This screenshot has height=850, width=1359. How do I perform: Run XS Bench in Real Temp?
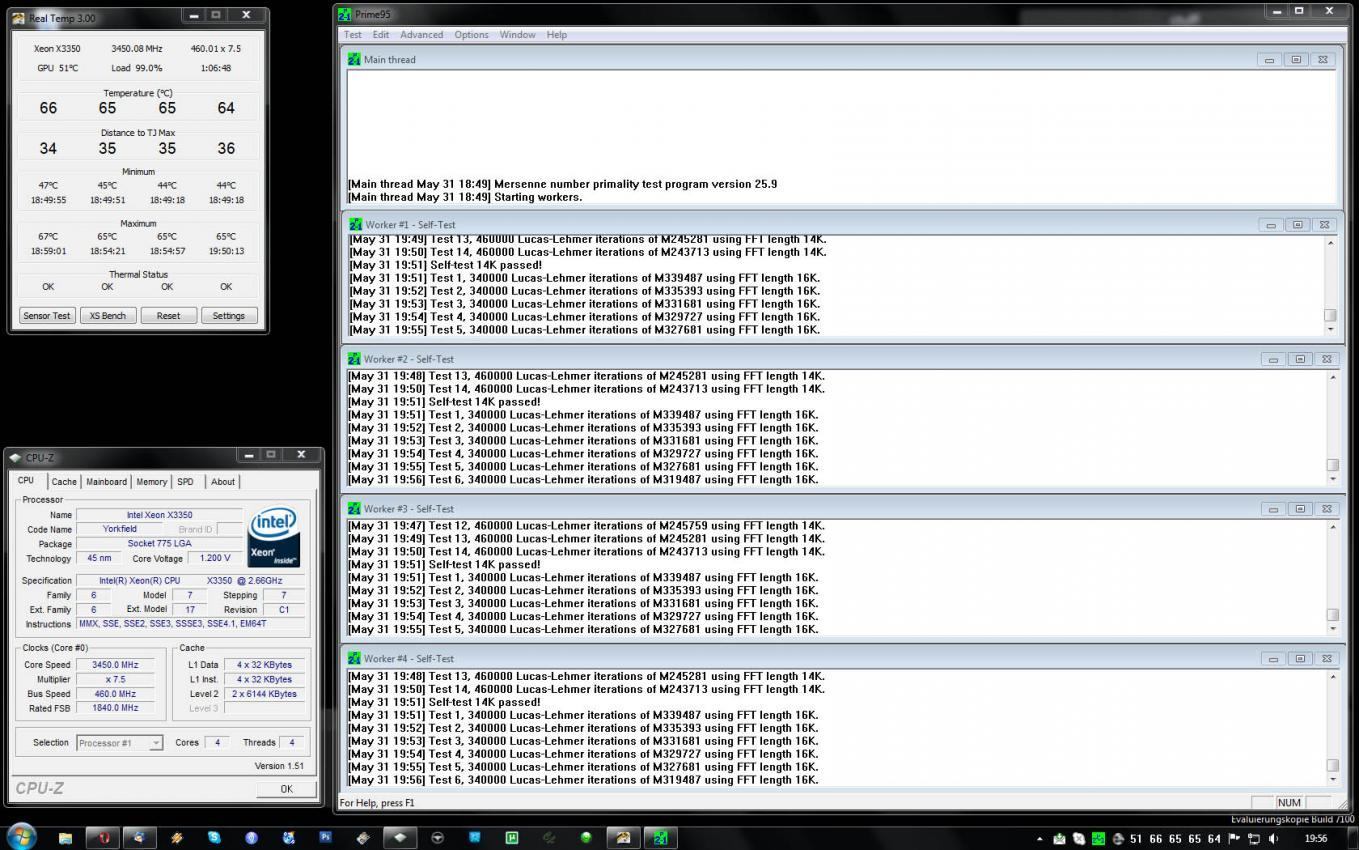[108, 316]
